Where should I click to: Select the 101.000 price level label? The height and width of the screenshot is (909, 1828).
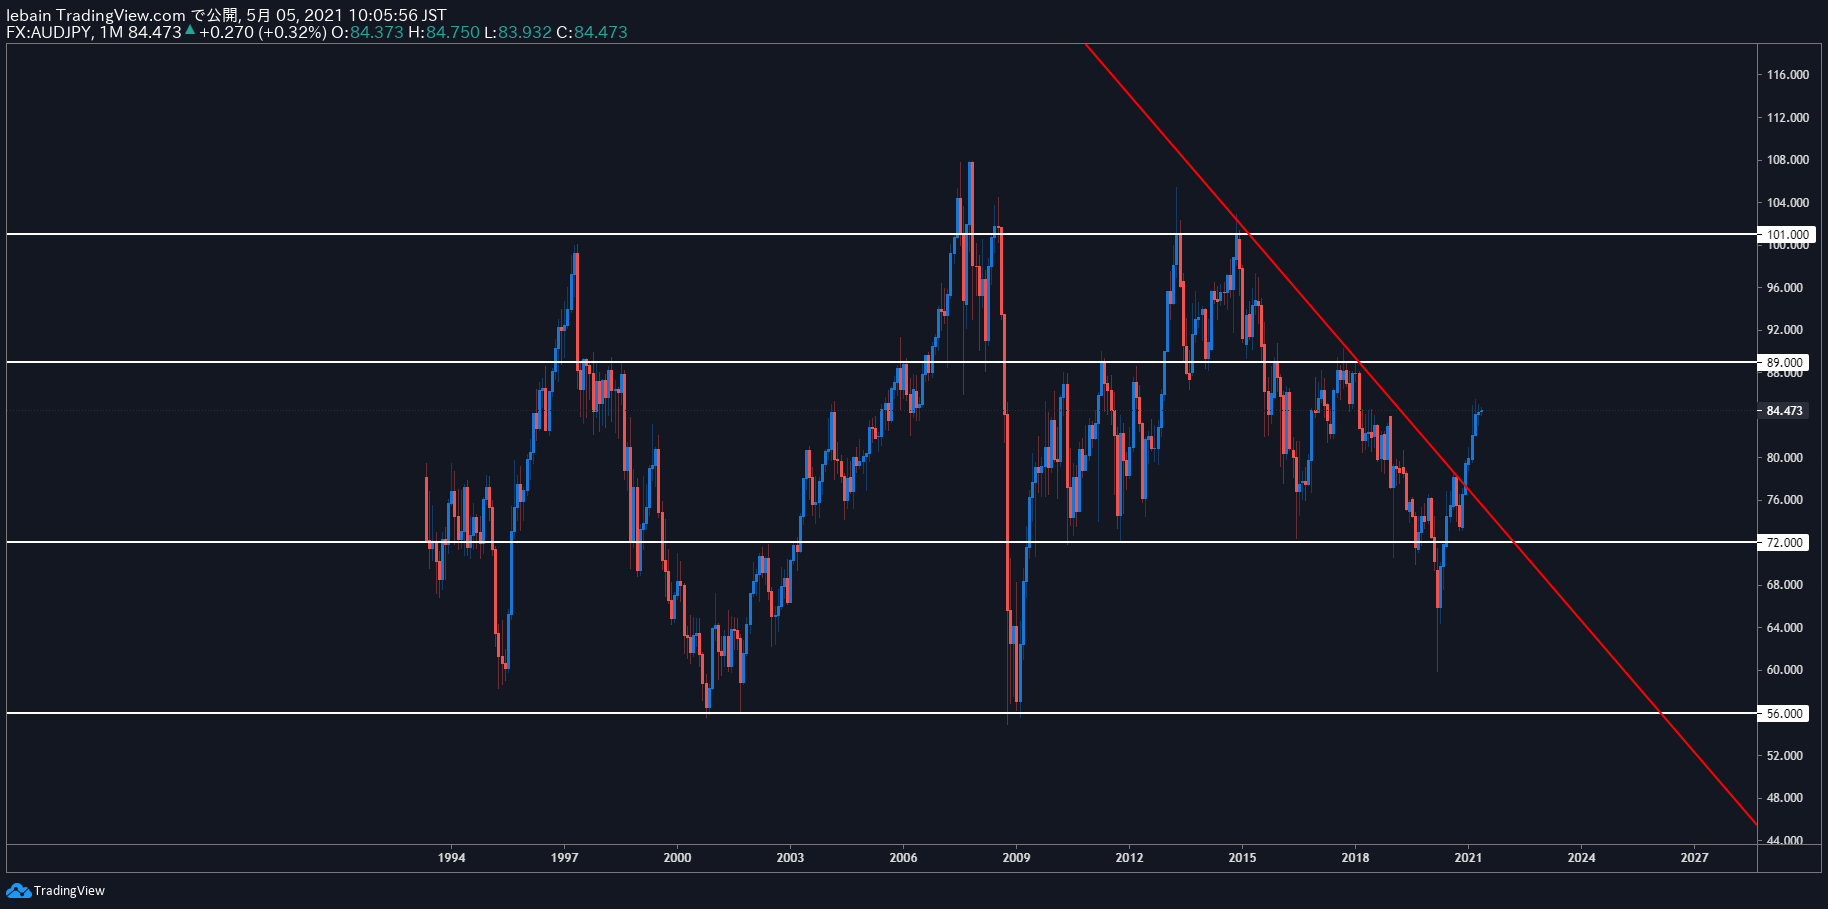coord(1786,235)
